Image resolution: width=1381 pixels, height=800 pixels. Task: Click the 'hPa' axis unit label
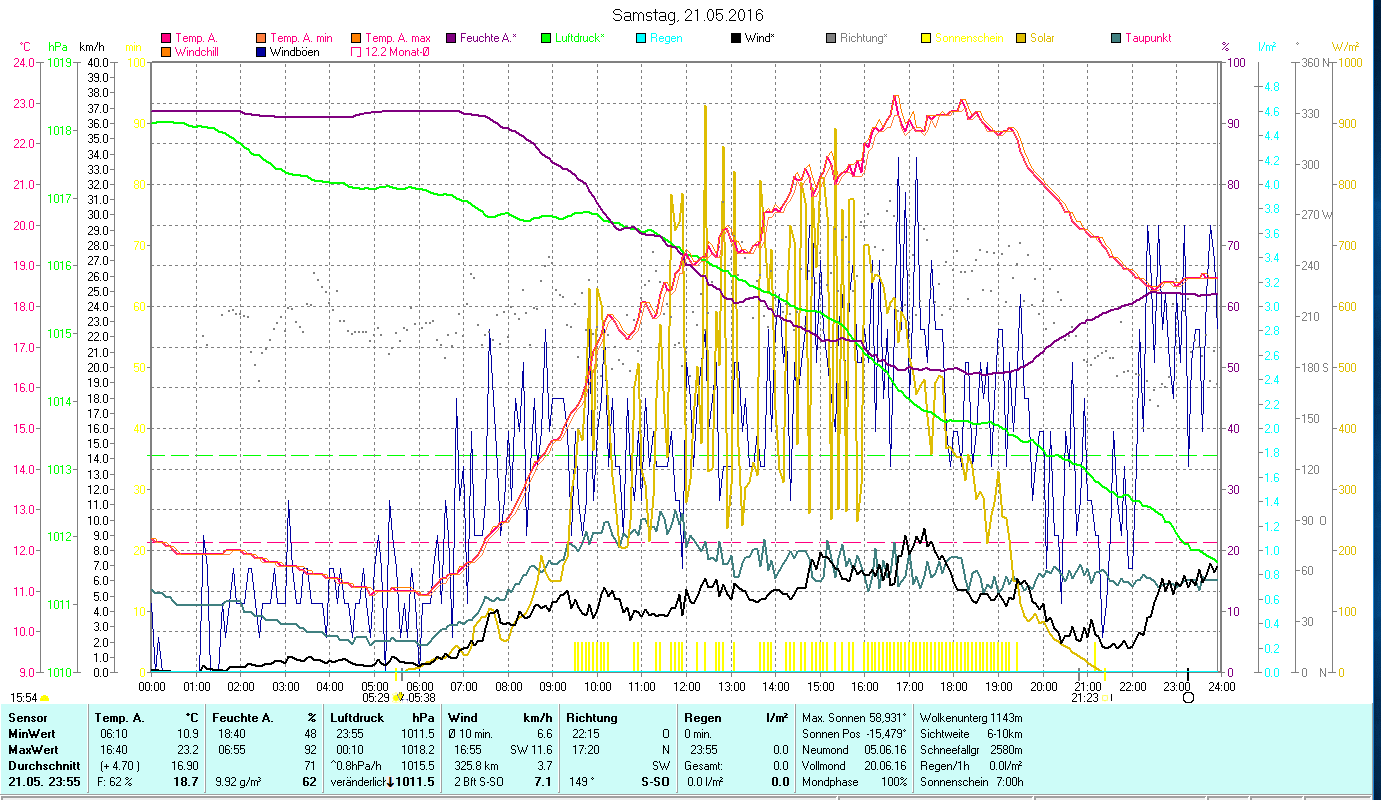coord(59,47)
